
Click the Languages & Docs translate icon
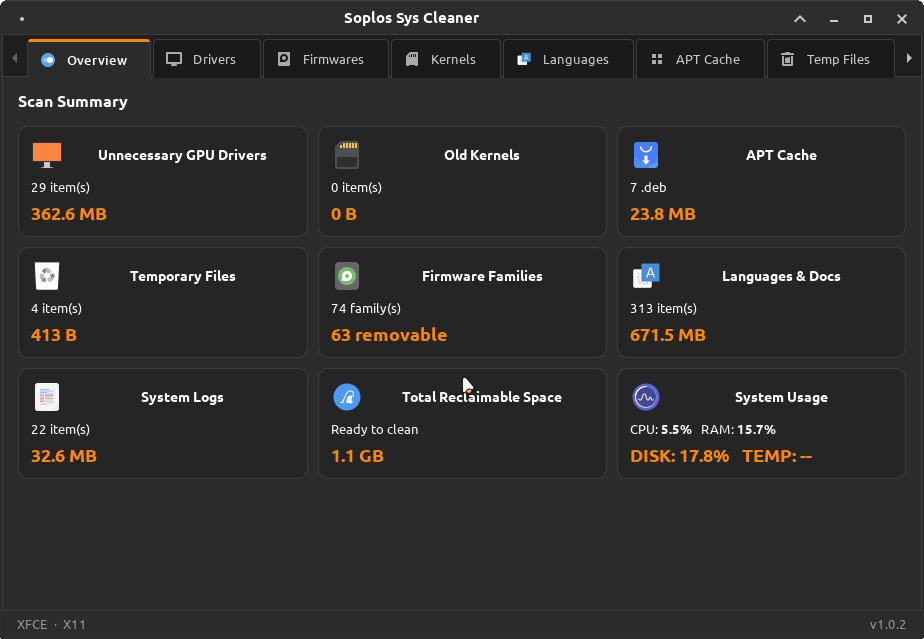[x=646, y=276]
